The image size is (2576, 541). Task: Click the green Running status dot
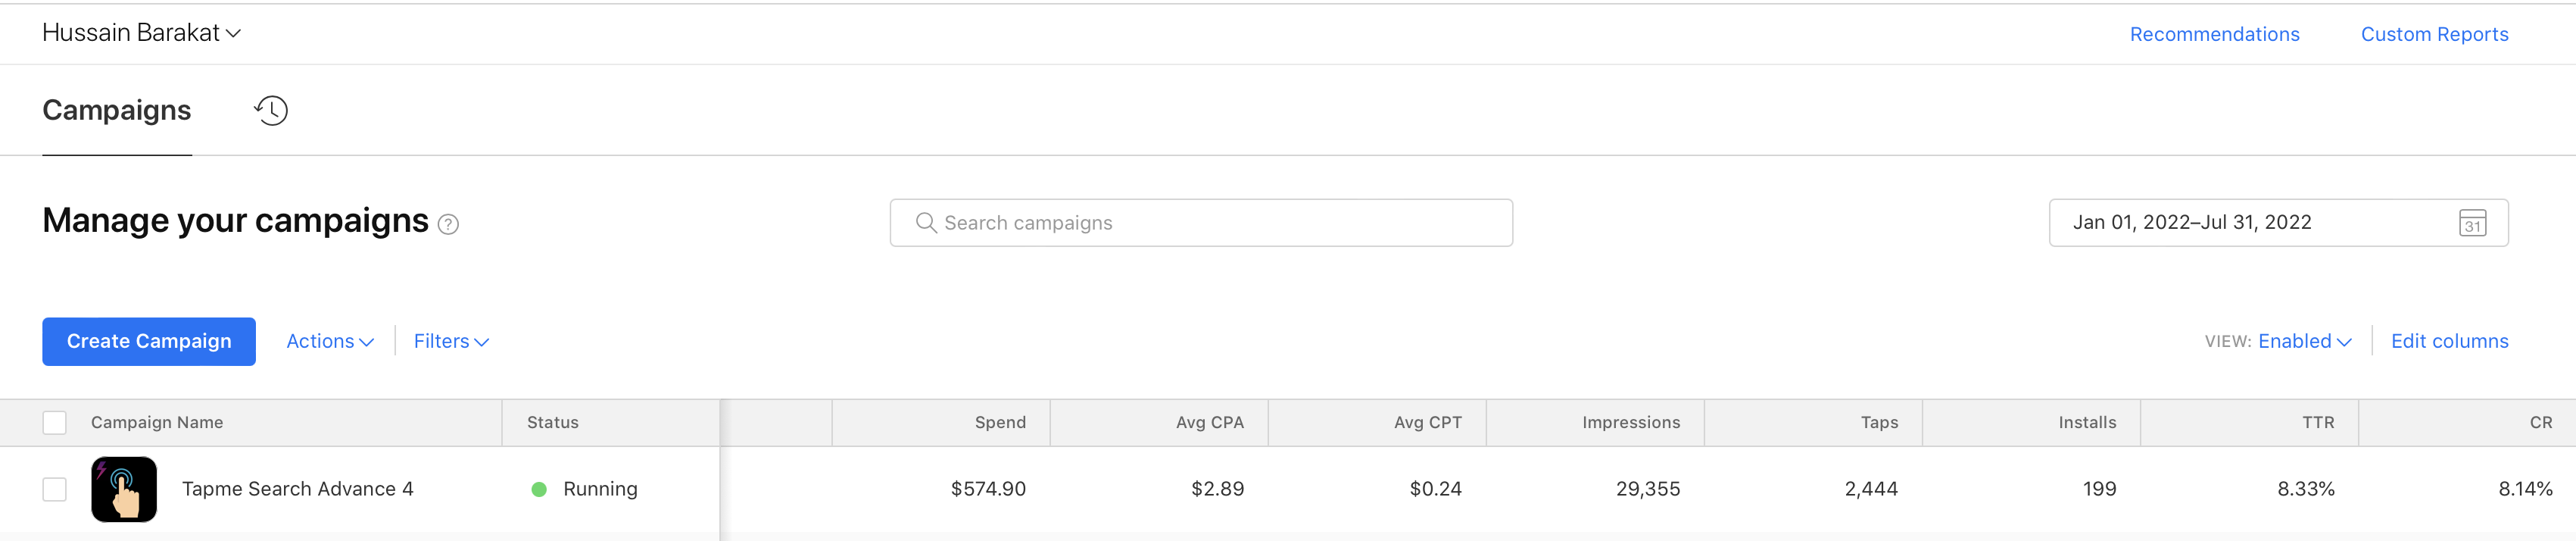(539, 489)
